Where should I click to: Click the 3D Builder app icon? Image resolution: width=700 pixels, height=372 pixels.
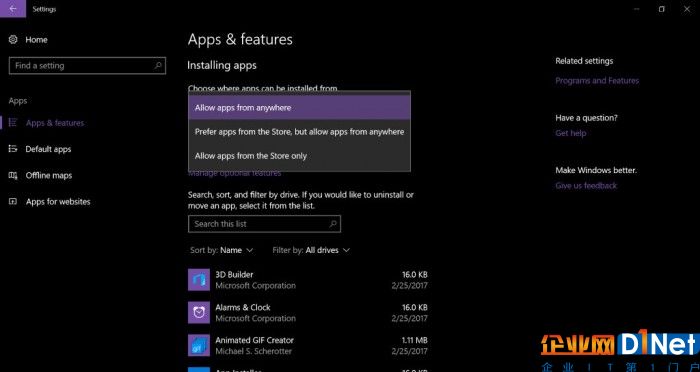click(x=199, y=280)
